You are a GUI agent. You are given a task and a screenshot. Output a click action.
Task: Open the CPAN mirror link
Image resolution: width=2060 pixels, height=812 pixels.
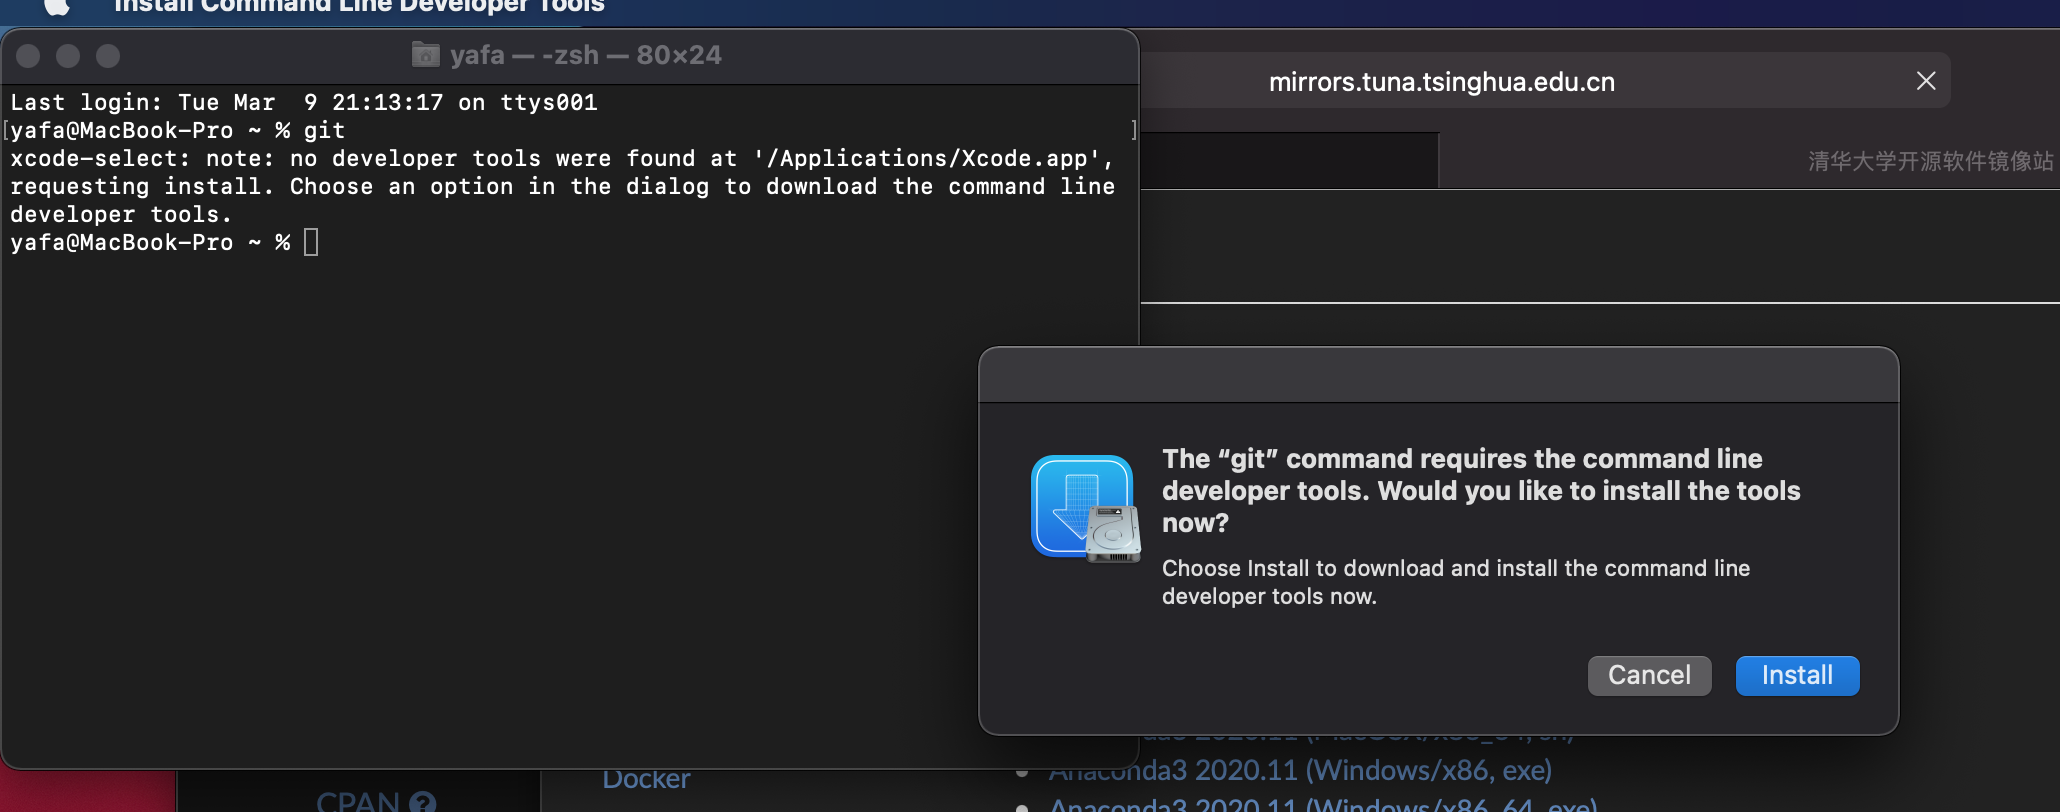point(358,801)
